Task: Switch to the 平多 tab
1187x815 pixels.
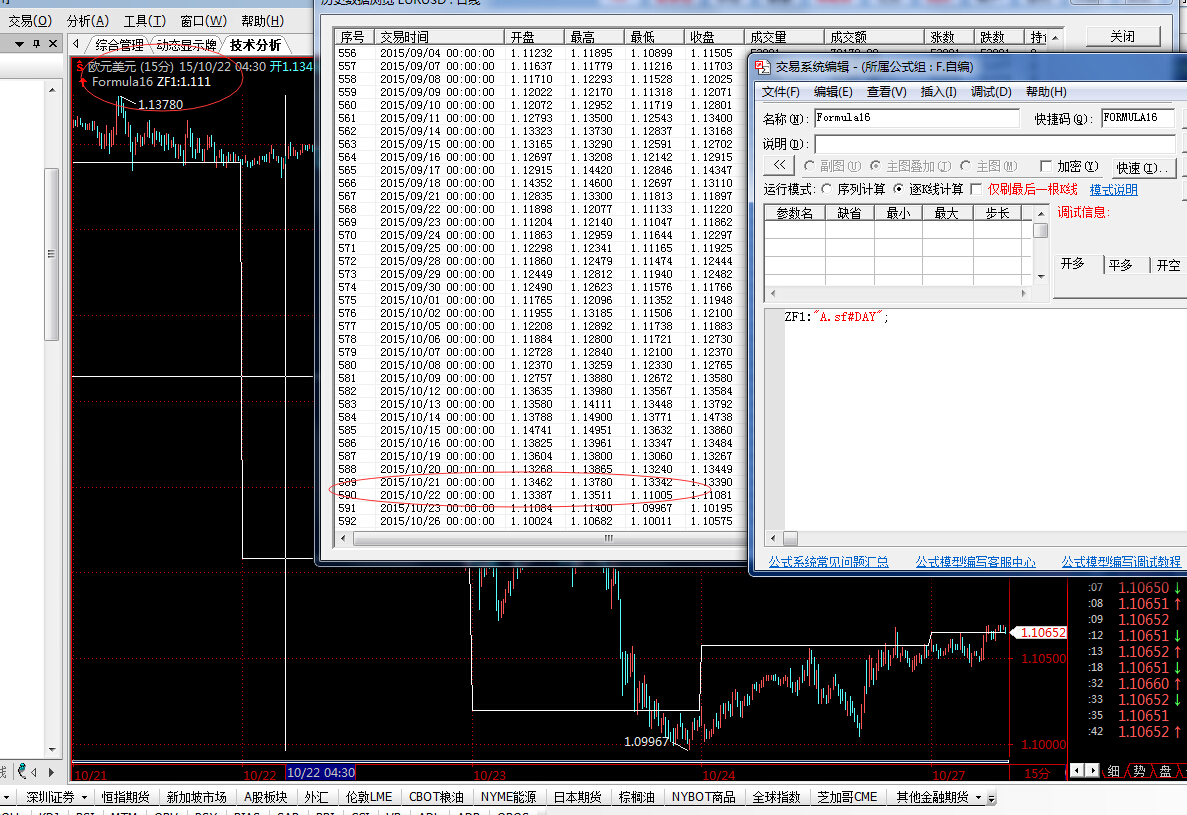Action: tap(1120, 265)
